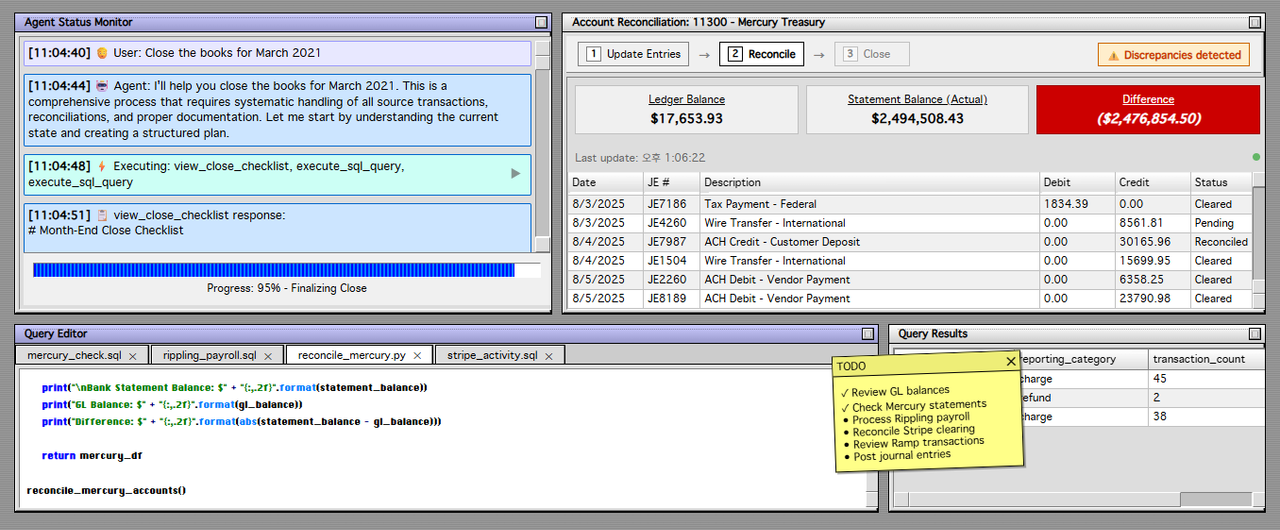Open the mercury_check.sql tab
This screenshot has height=530, width=1280.
[x=74, y=355]
